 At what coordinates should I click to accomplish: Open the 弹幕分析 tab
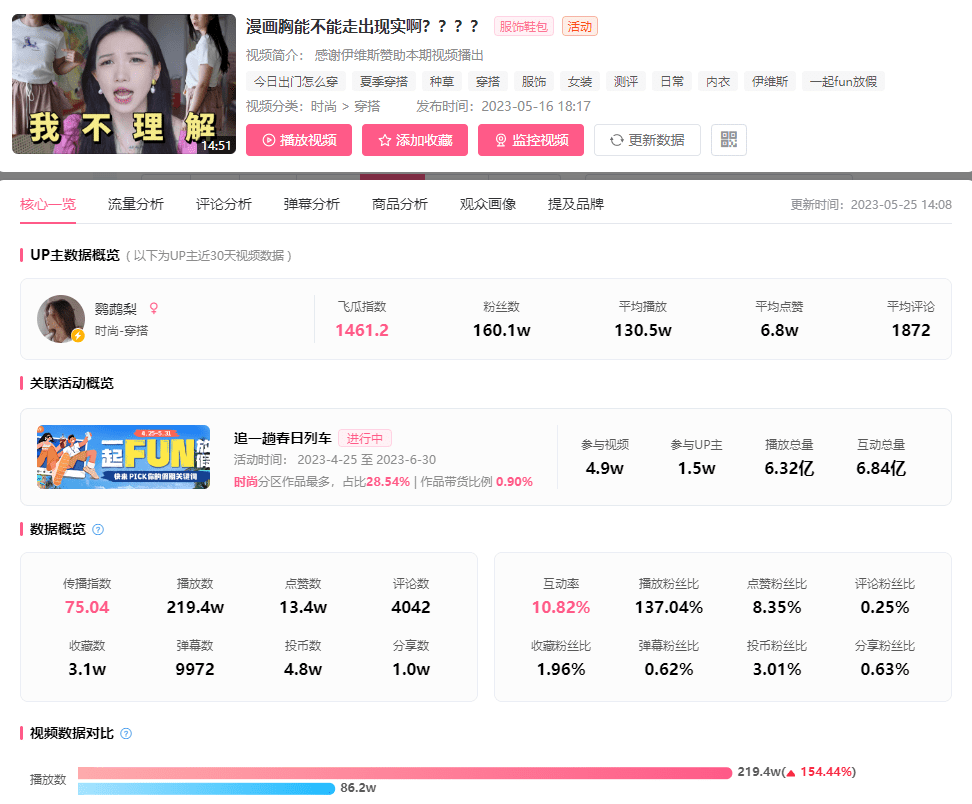coord(312,204)
